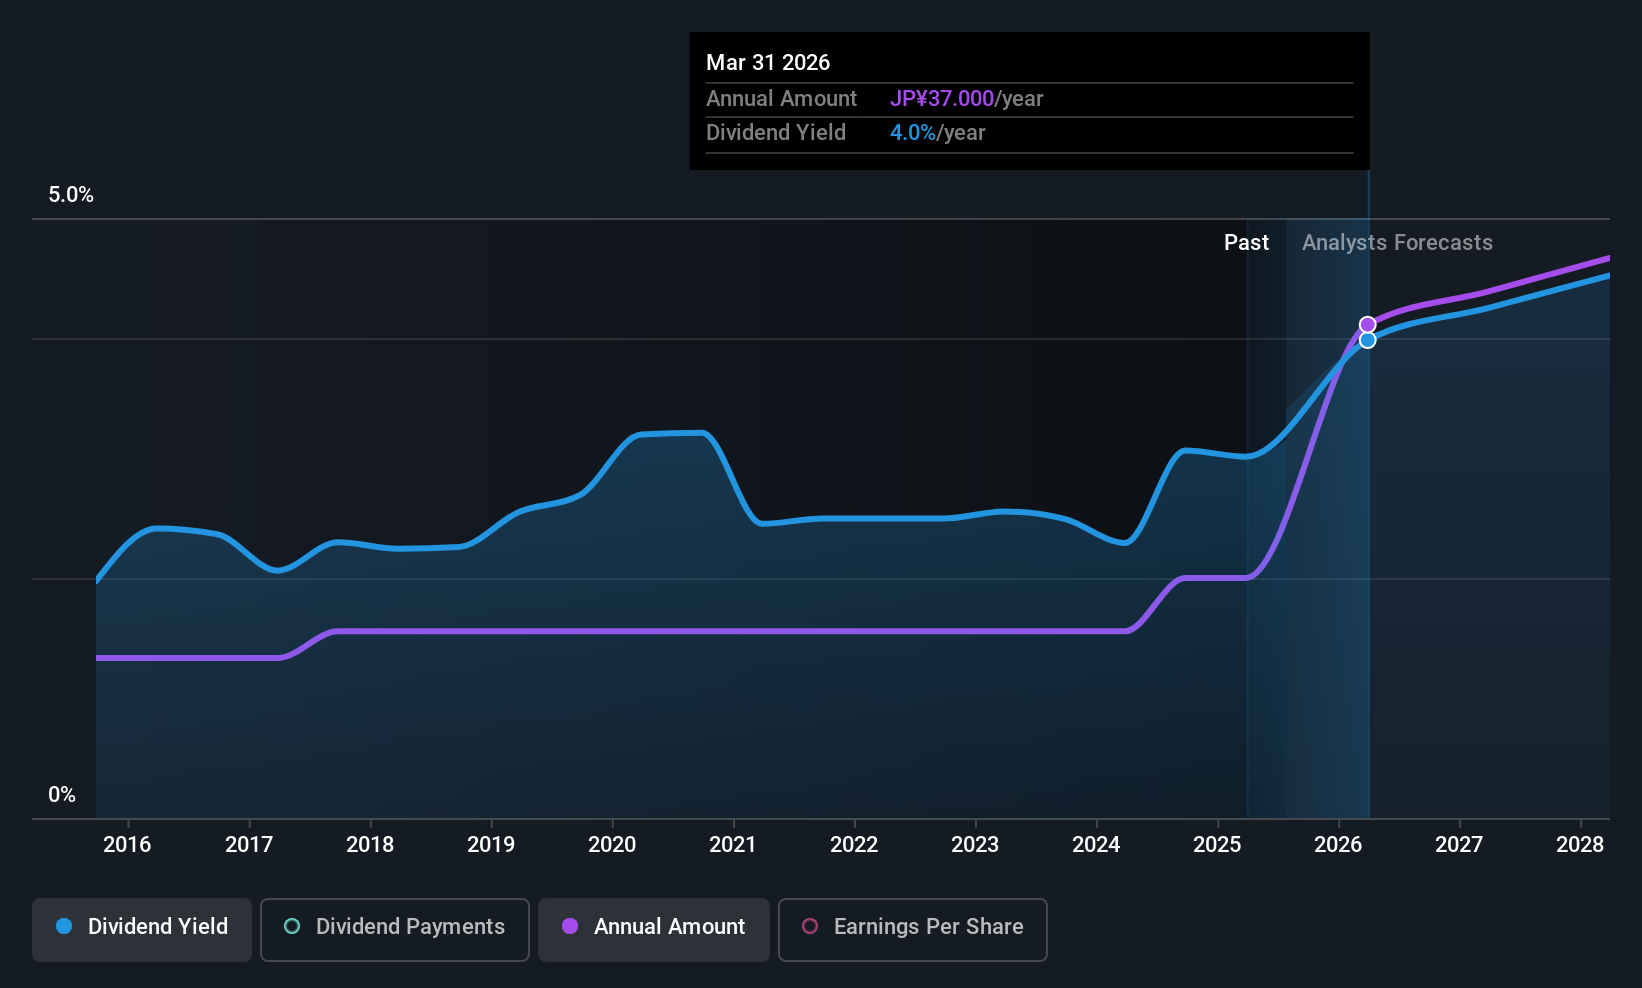This screenshot has width=1642, height=988.
Task: Toggle the Dividend Yield legend series
Action: 142,929
